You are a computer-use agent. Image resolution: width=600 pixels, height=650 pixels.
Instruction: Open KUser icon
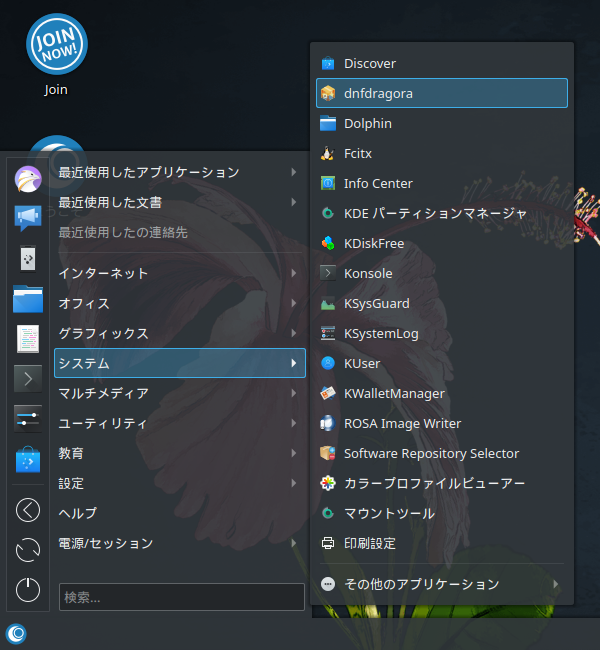tap(328, 363)
